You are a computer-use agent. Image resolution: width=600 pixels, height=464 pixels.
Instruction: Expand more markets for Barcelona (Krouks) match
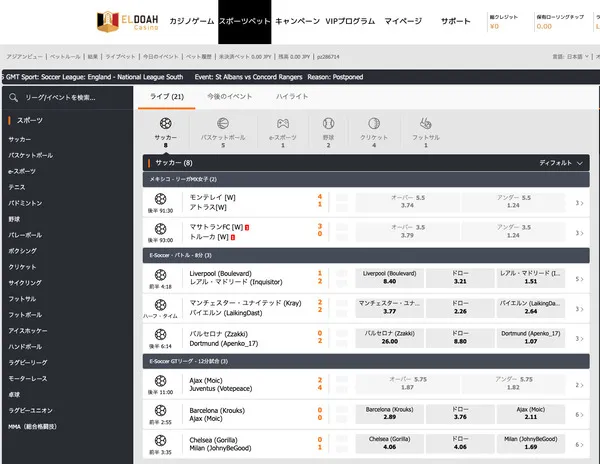pos(579,413)
